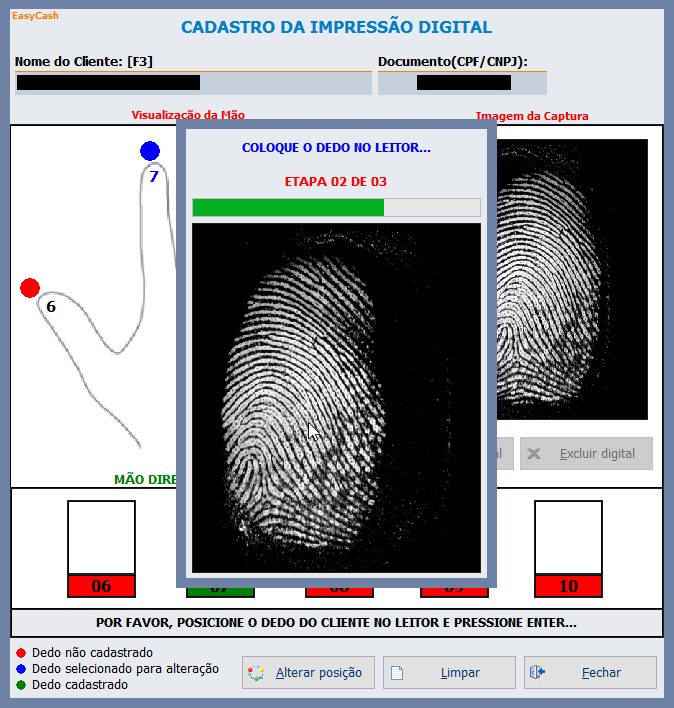This screenshot has width=674, height=708.
Task: Click the exit door icon on Fechar
Action: [537, 673]
